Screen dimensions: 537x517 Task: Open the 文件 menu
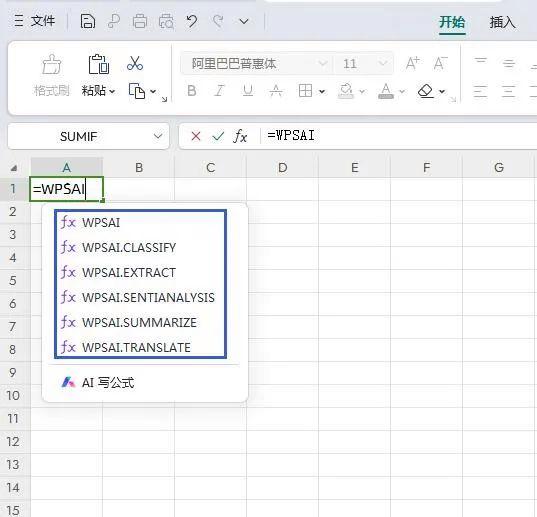coord(34,21)
